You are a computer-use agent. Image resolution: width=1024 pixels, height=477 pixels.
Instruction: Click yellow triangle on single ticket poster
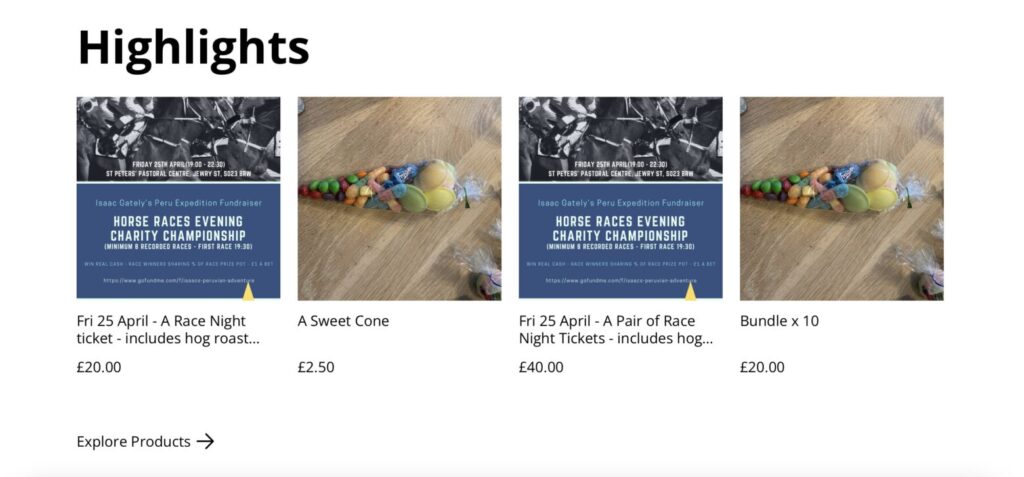tap(248, 291)
